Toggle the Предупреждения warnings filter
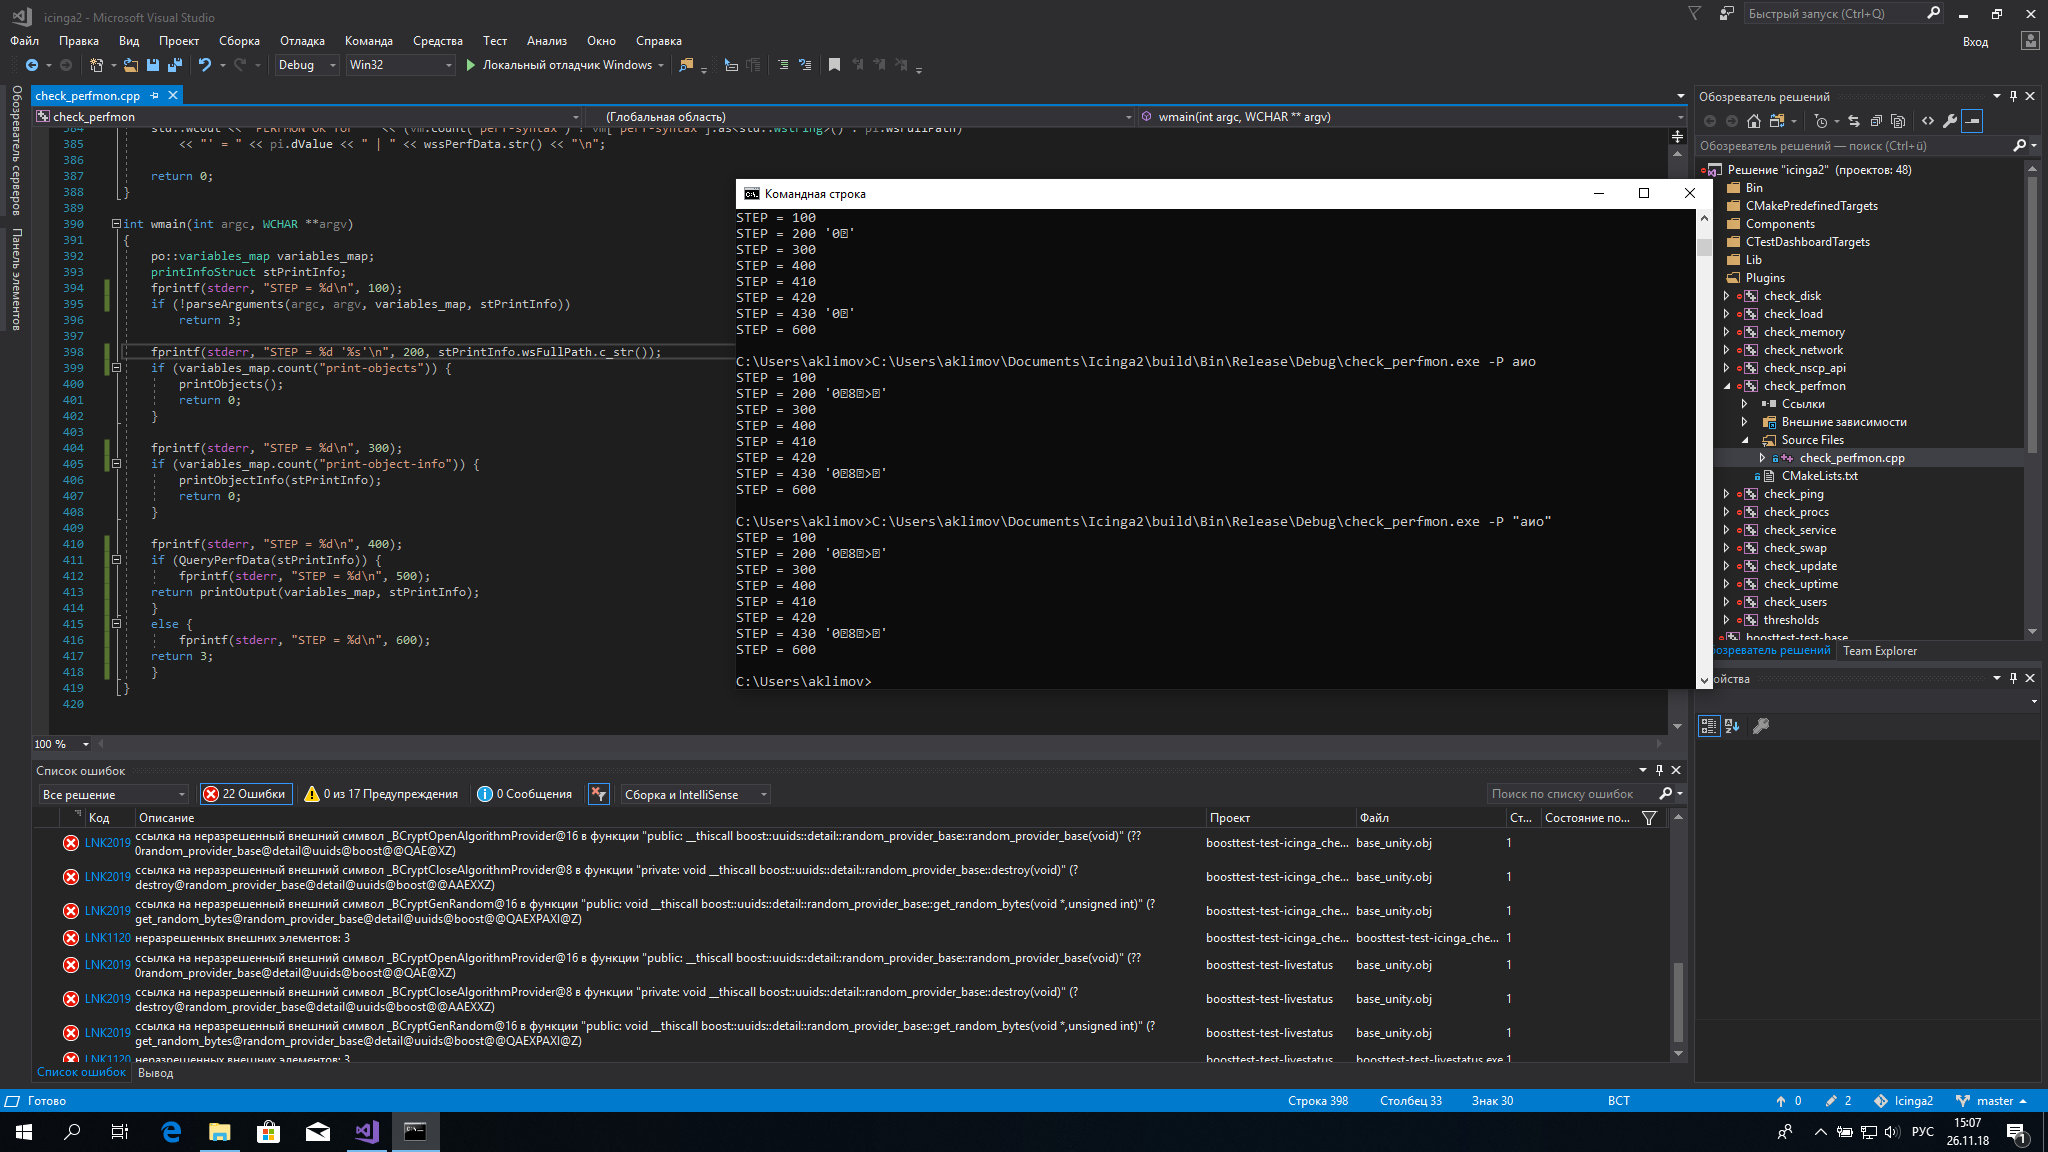This screenshot has width=2048, height=1152. click(x=382, y=794)
